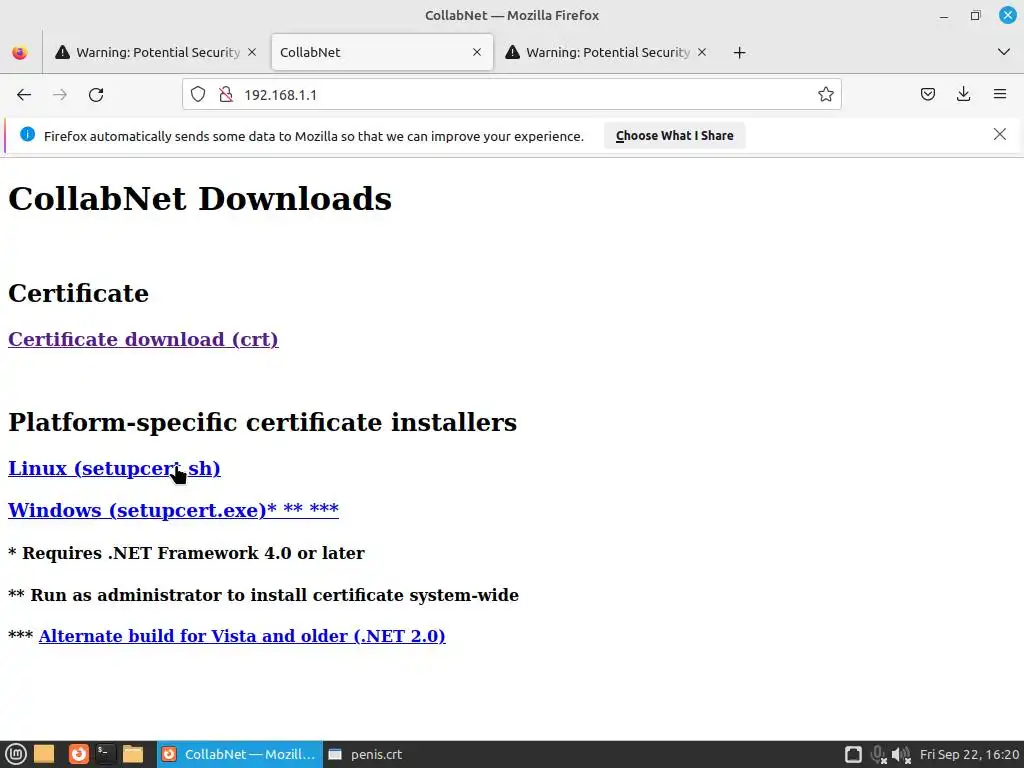Download the Linux (setupcert.sh) installer link
This screenshot has width=1024, height=768.
114,468
